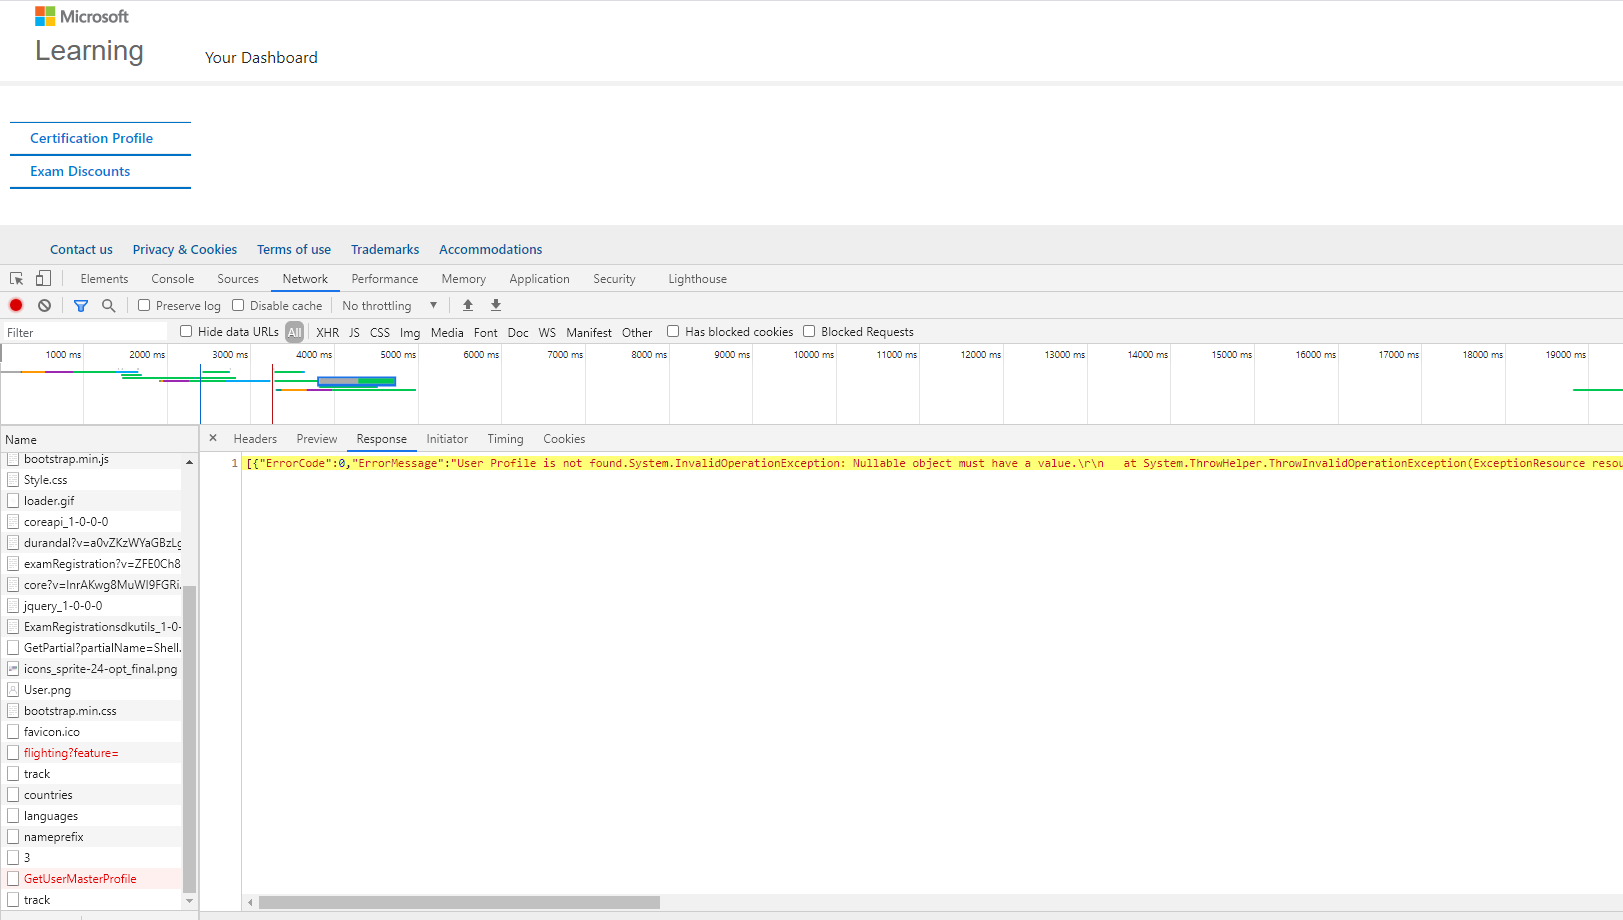1623x920 pixels.
Task: Stop recording network log with red button
Action: tap(16, 305)
